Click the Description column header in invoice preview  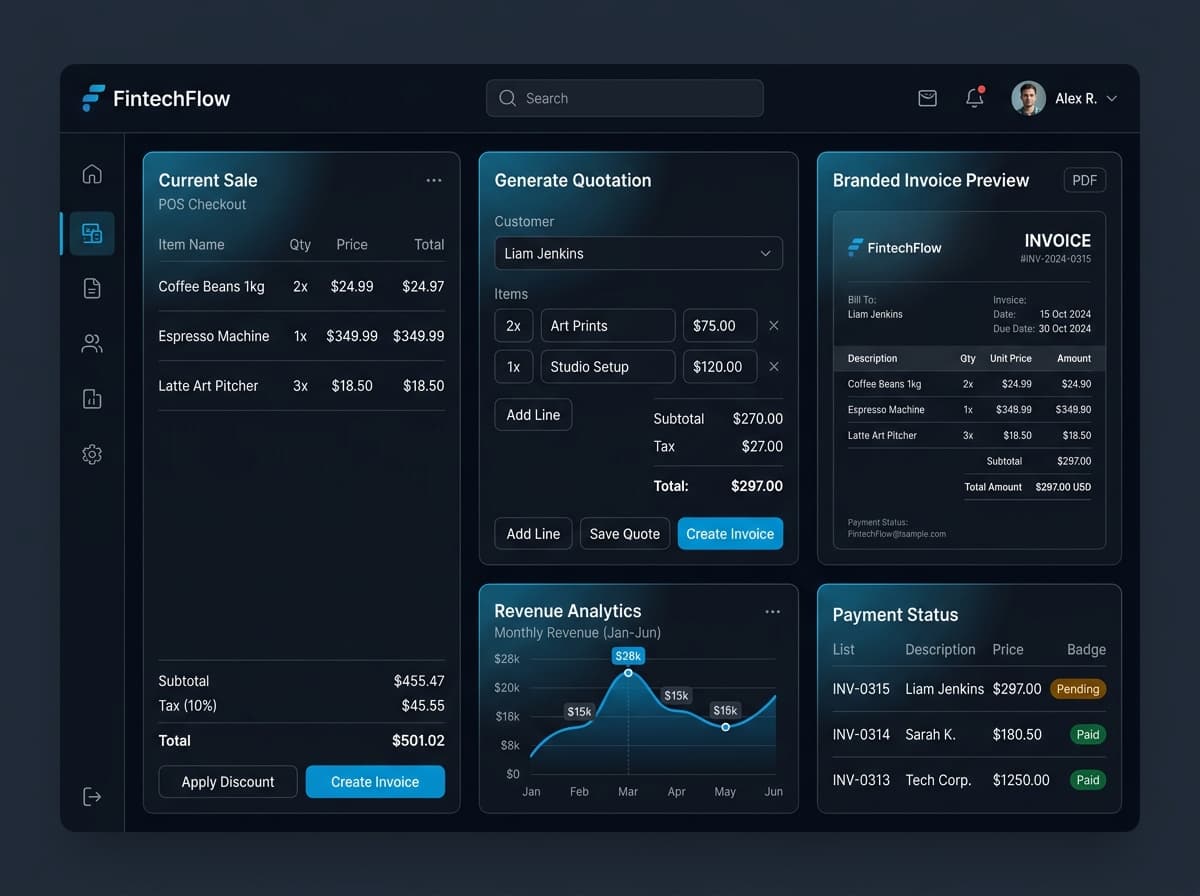tap(872, 358)
